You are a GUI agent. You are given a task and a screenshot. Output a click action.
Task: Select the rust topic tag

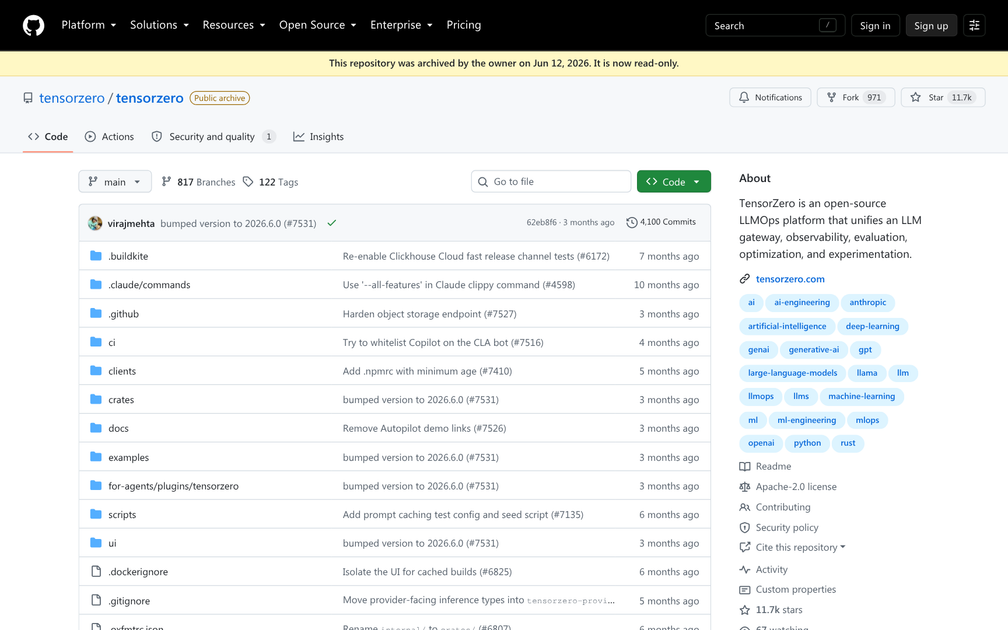(x=848, y=443)
